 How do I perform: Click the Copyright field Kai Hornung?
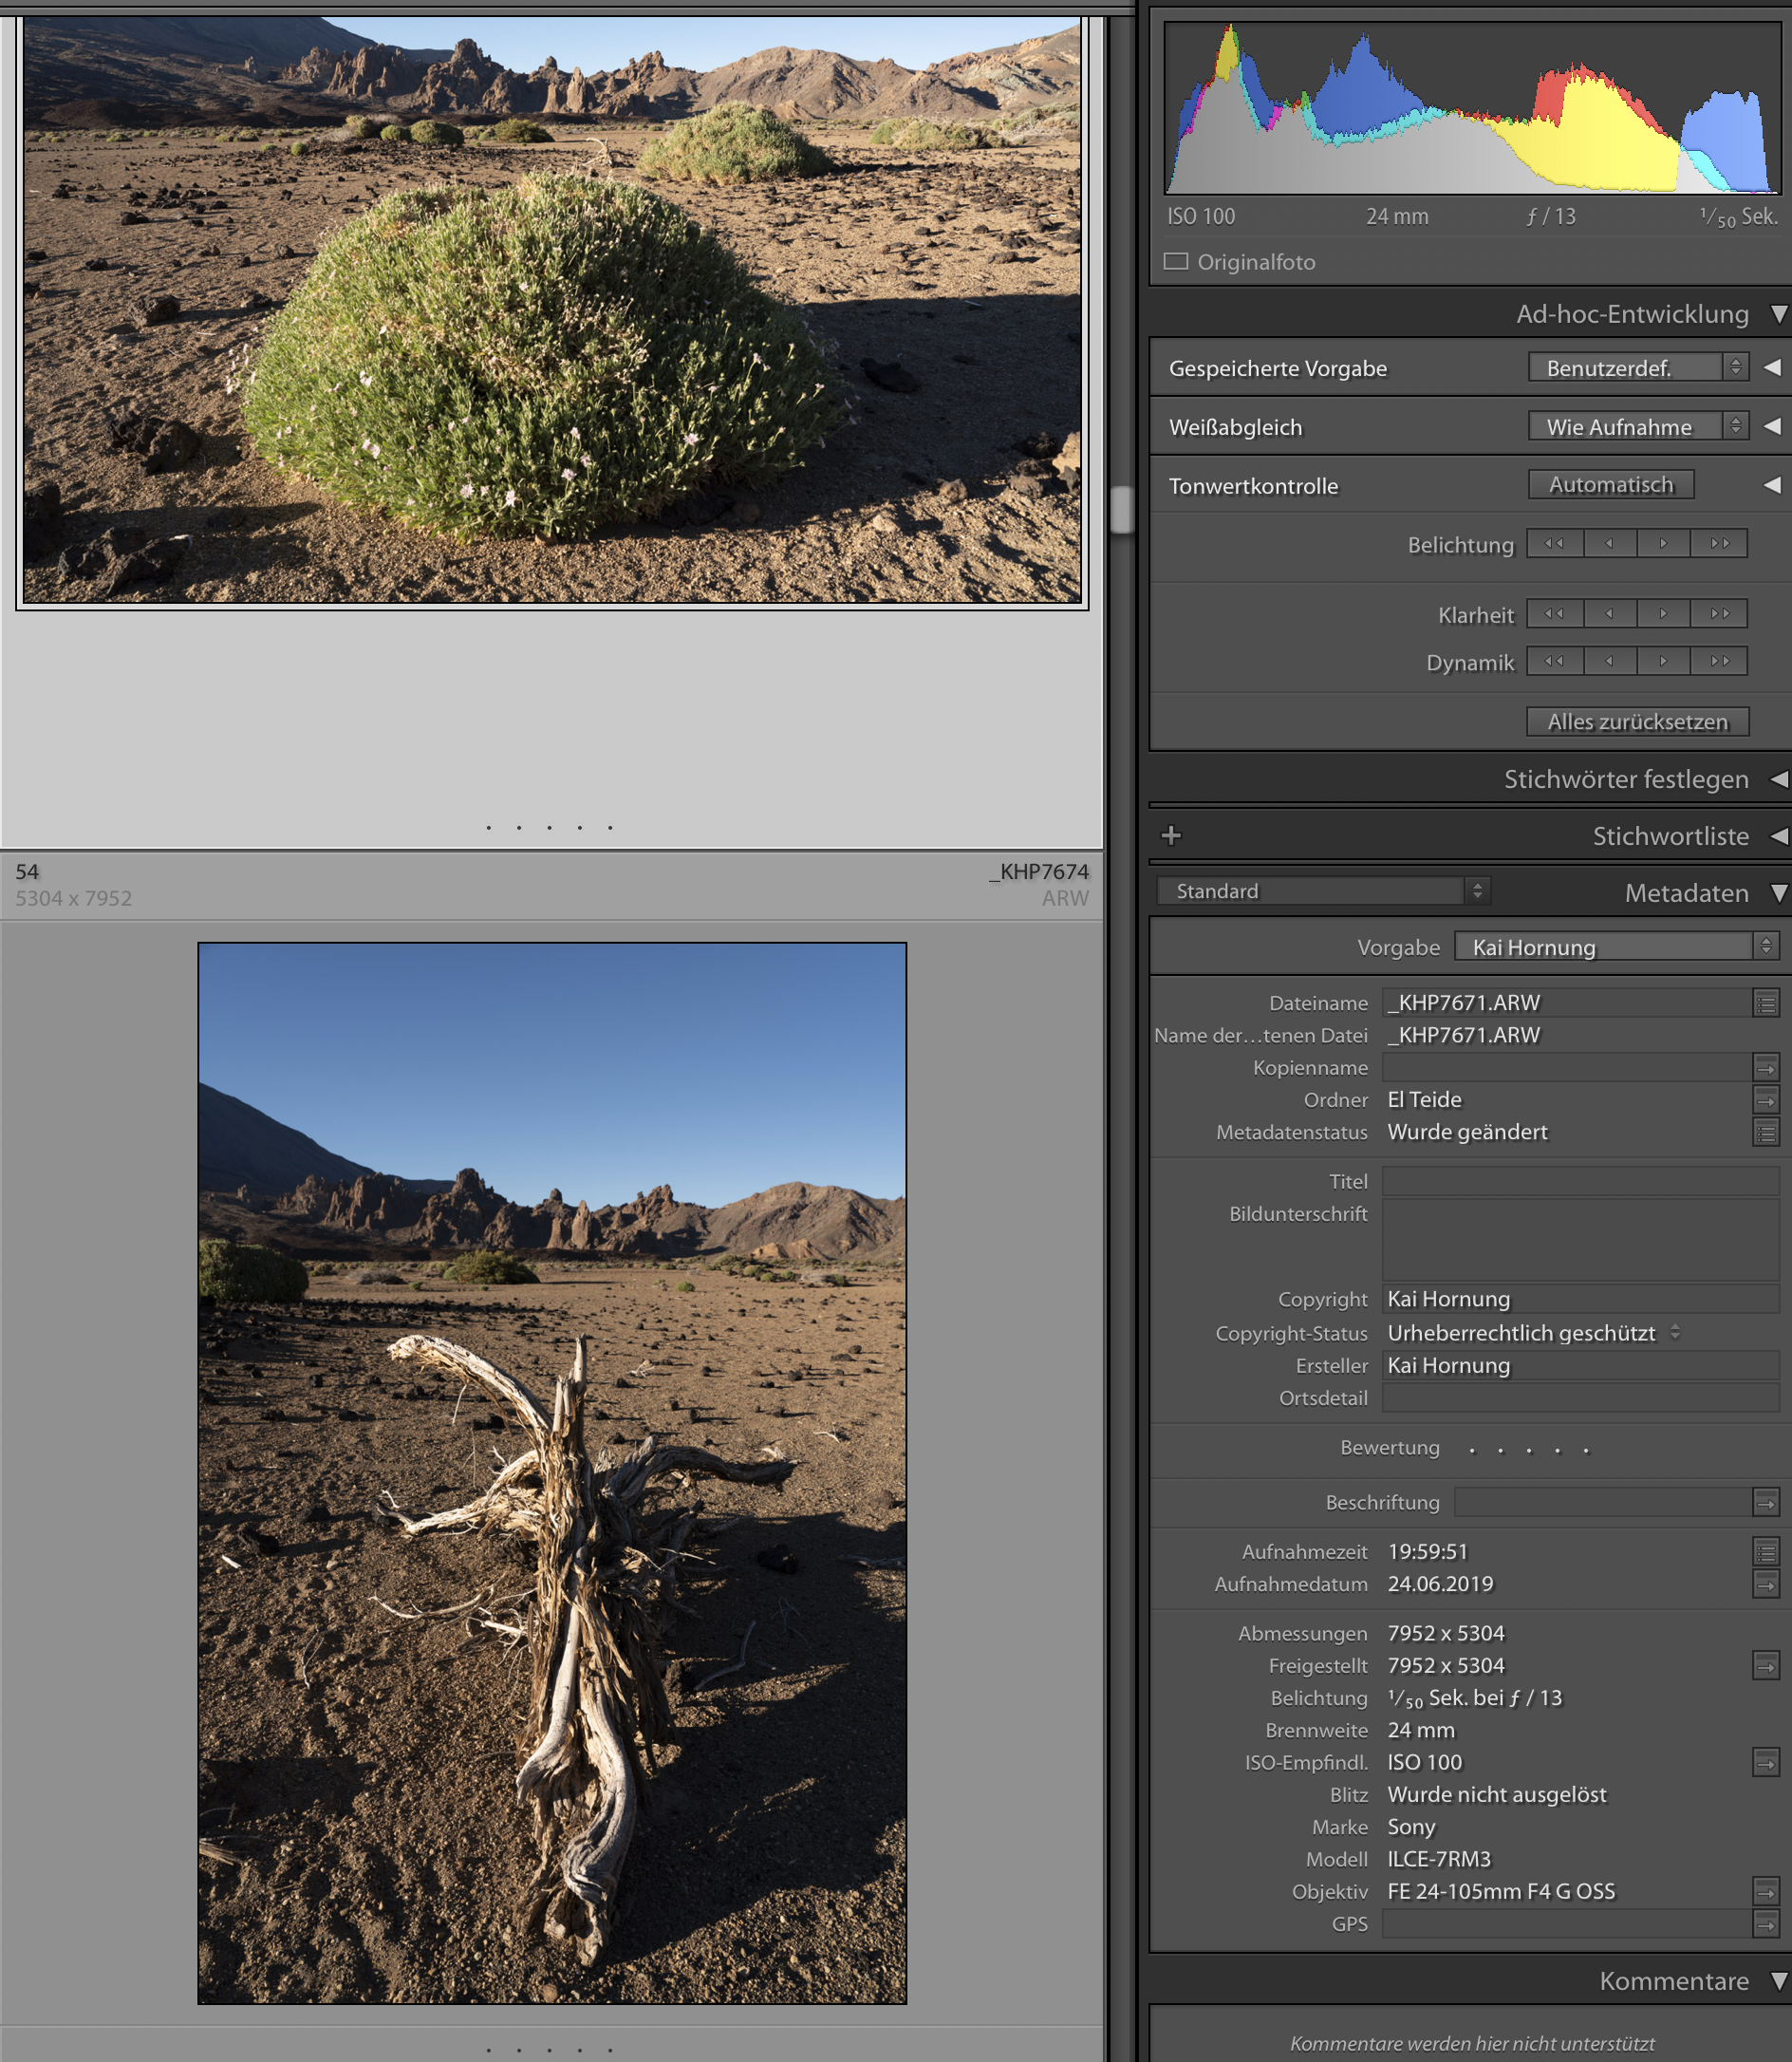point(1580,1299)
